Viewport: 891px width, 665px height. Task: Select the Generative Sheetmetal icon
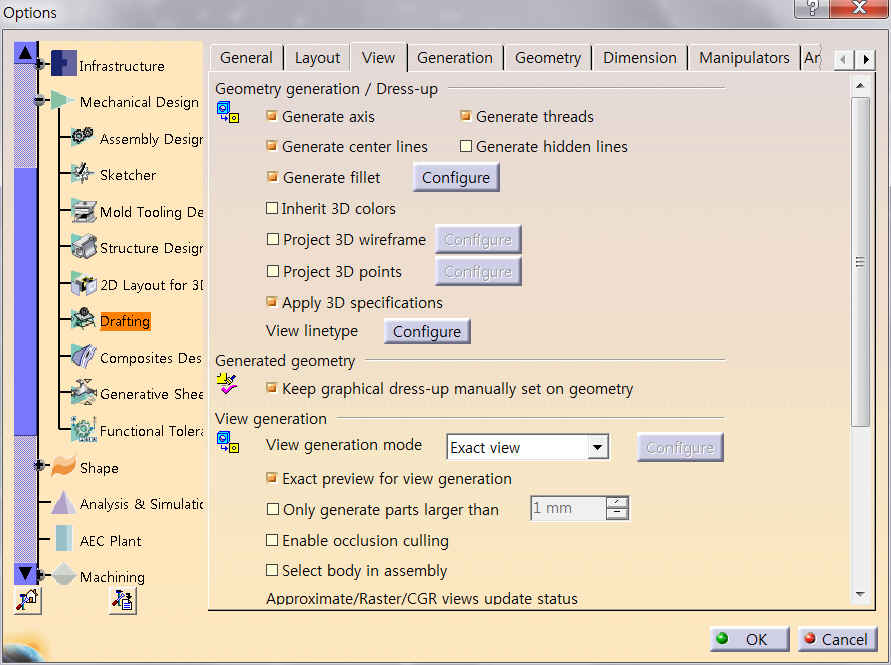pyautogui.click(x=83, y=394)
